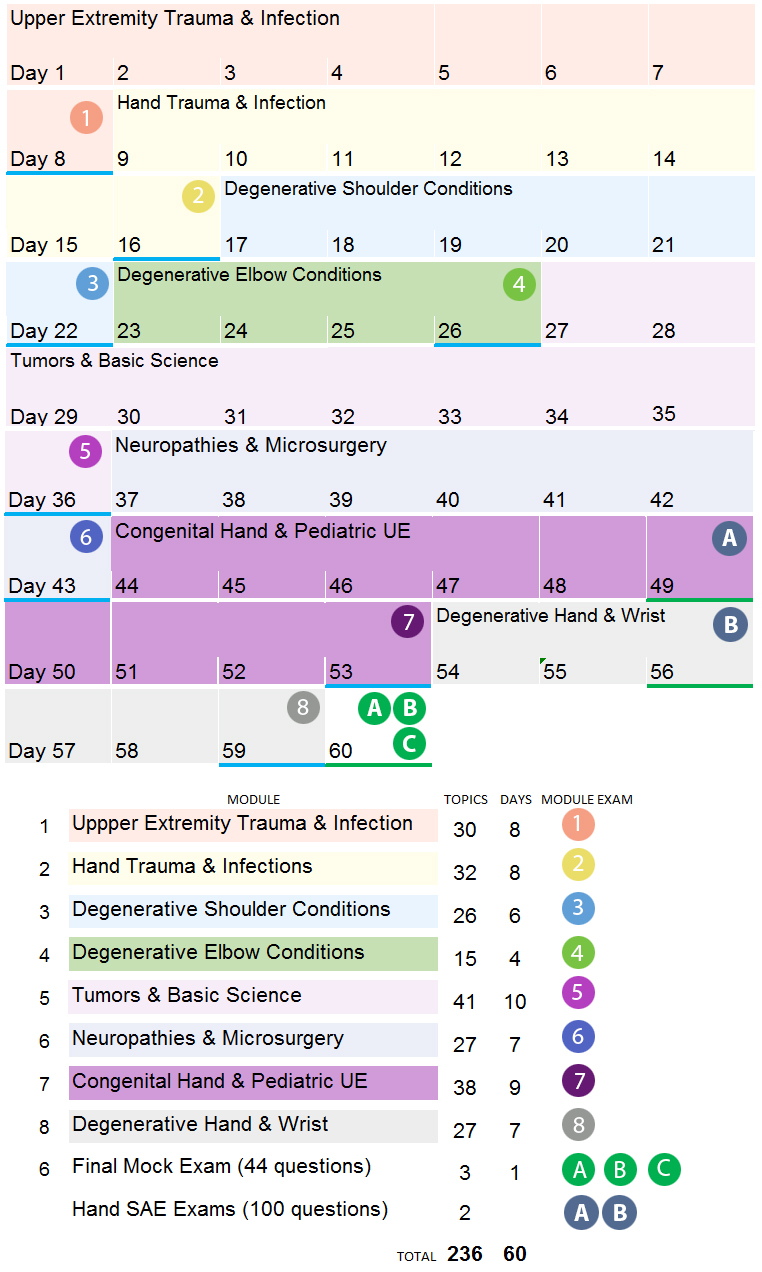Viewport: 762px width, 1272px height.
Task: Select green C circle in Final Mock Exam row
Action: (x=664, y=1169)
